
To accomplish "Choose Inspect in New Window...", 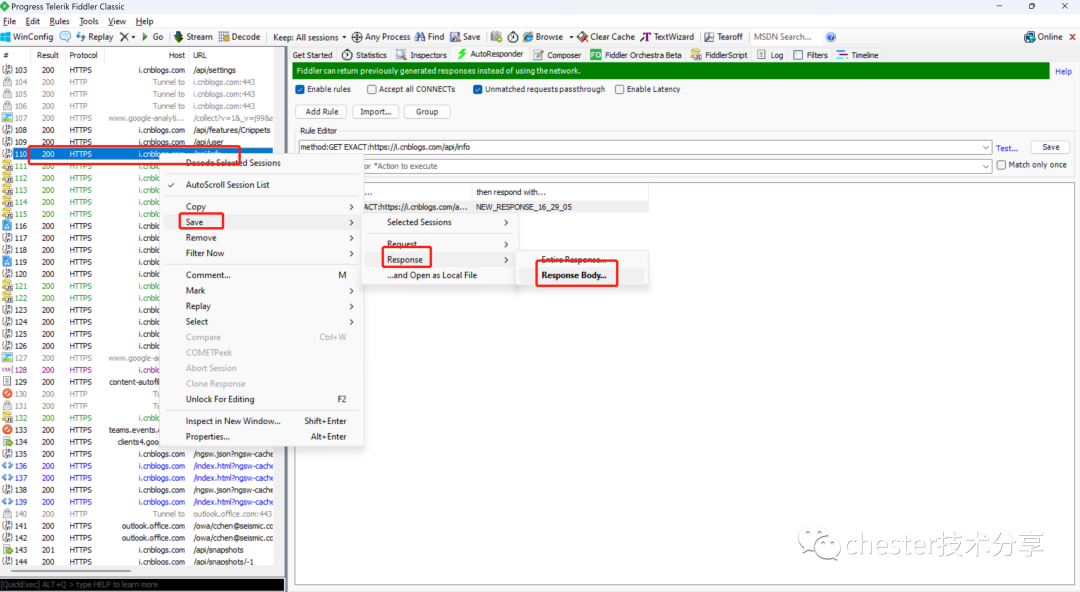I will [262, 421].
